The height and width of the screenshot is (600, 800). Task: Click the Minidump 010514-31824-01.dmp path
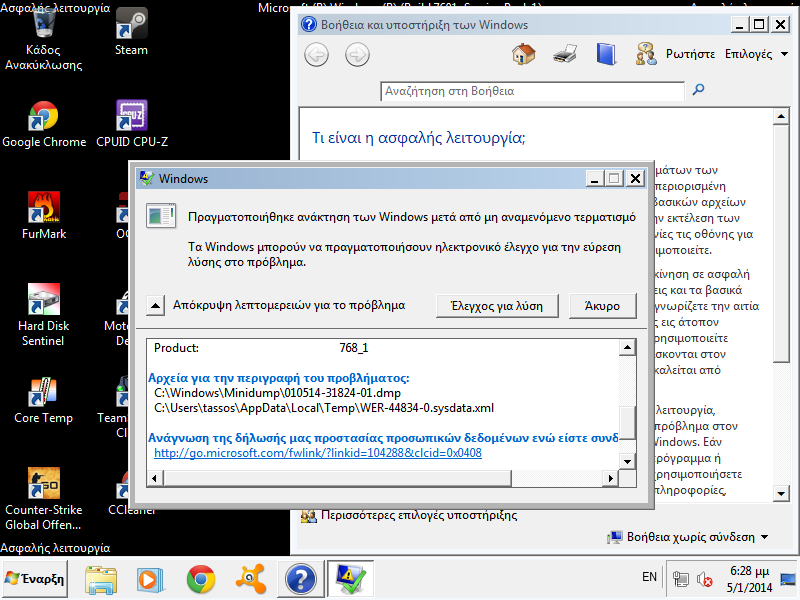[x=278, y=393]
